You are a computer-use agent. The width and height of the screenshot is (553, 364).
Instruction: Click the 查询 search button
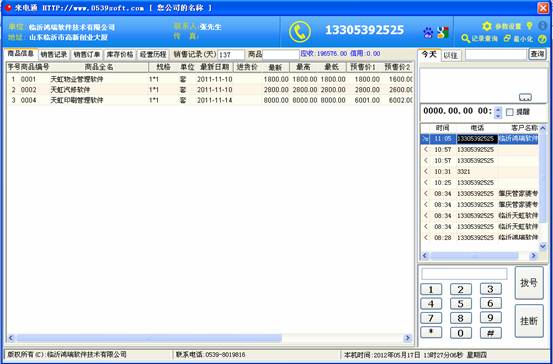click(x=537, y=54)
